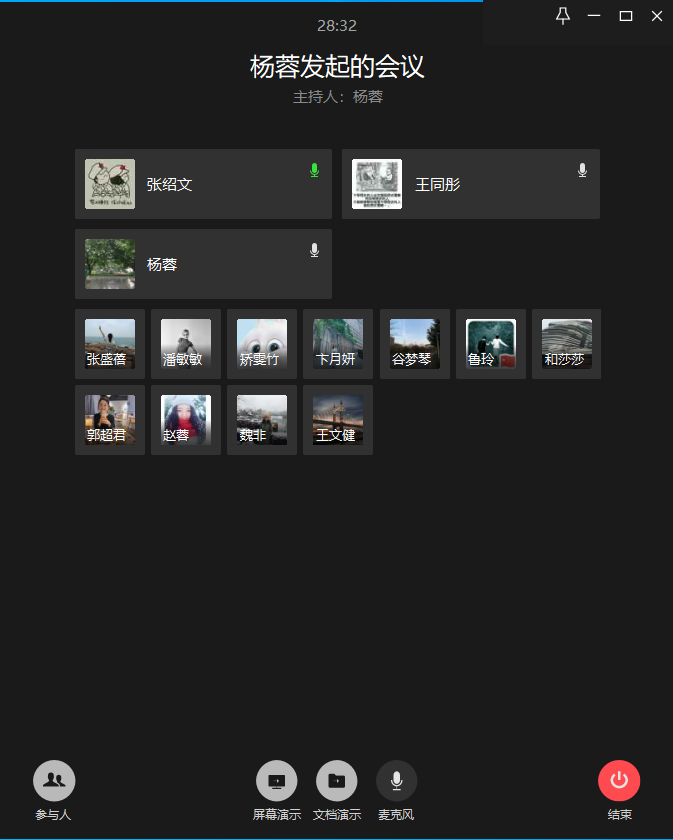Image resolution: width=673 pixels, height=840 pixels.
Task: Click 杨蓉's microphone icon
Action: point(315,250)
